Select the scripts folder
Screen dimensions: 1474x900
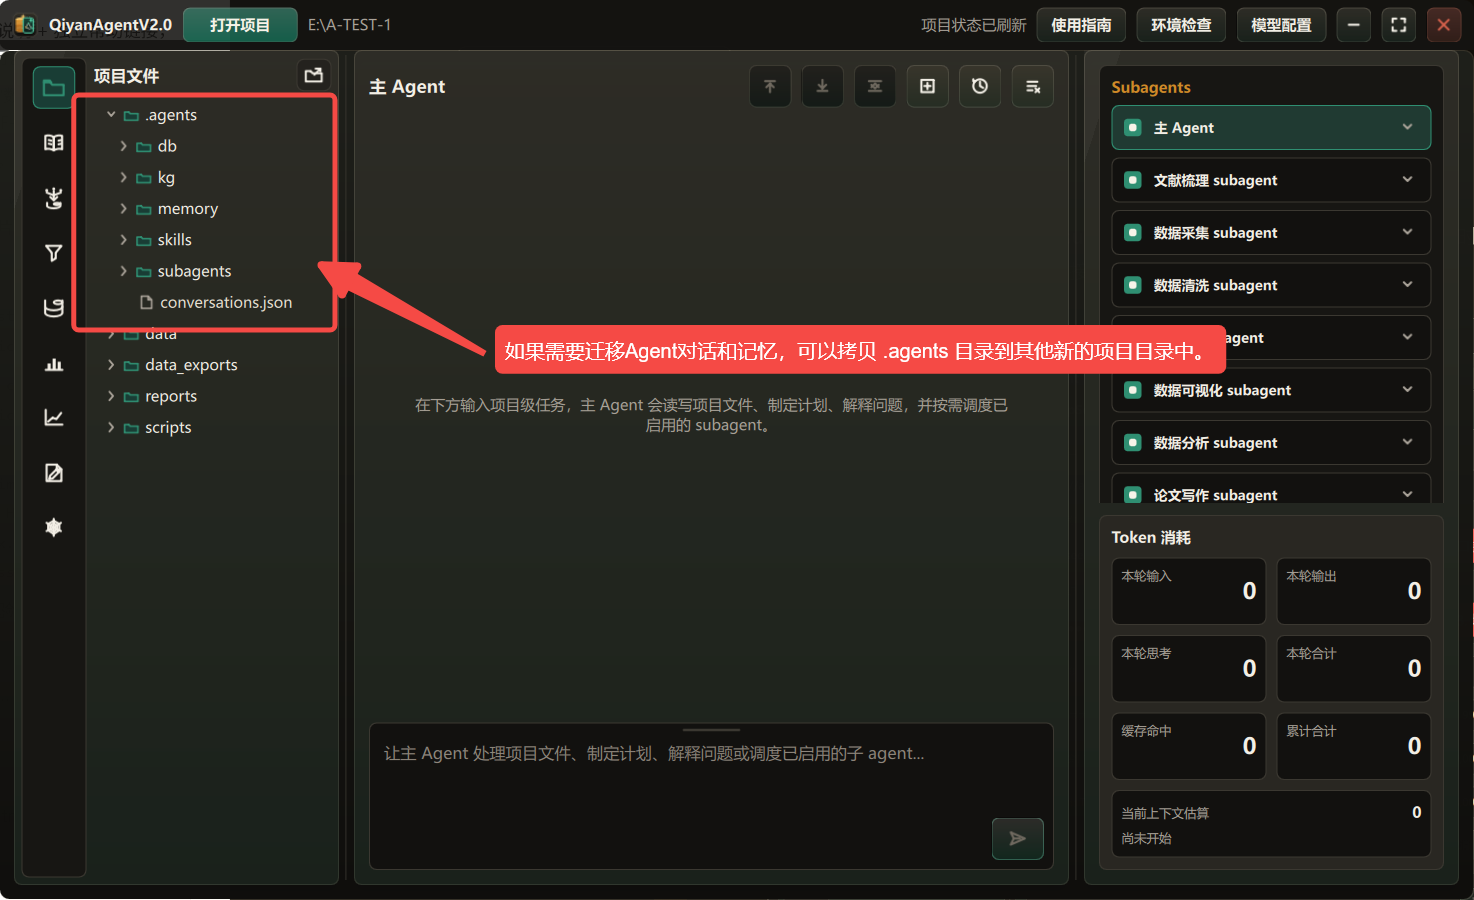pyautogui.click(x=157, y=427)
